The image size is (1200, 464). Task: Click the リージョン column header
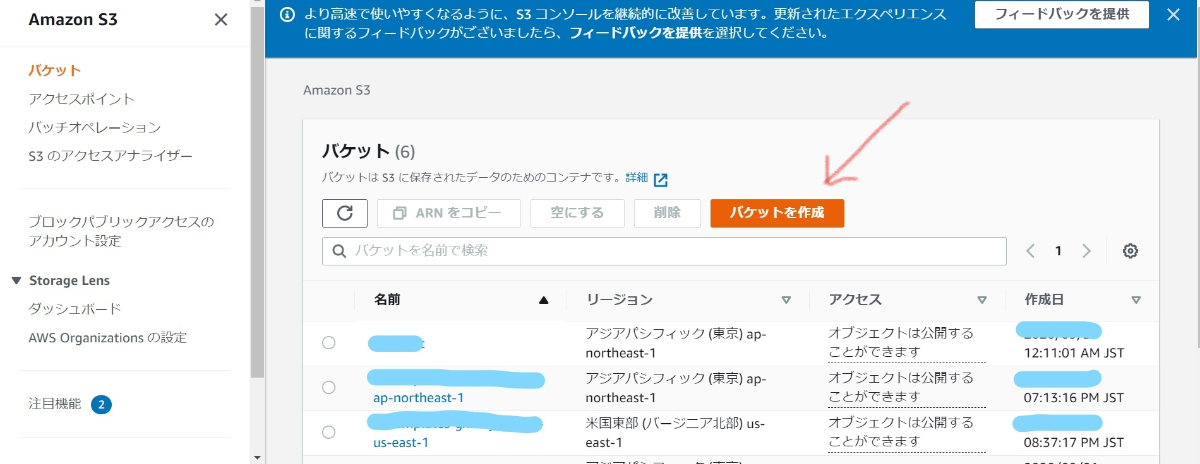620,300
